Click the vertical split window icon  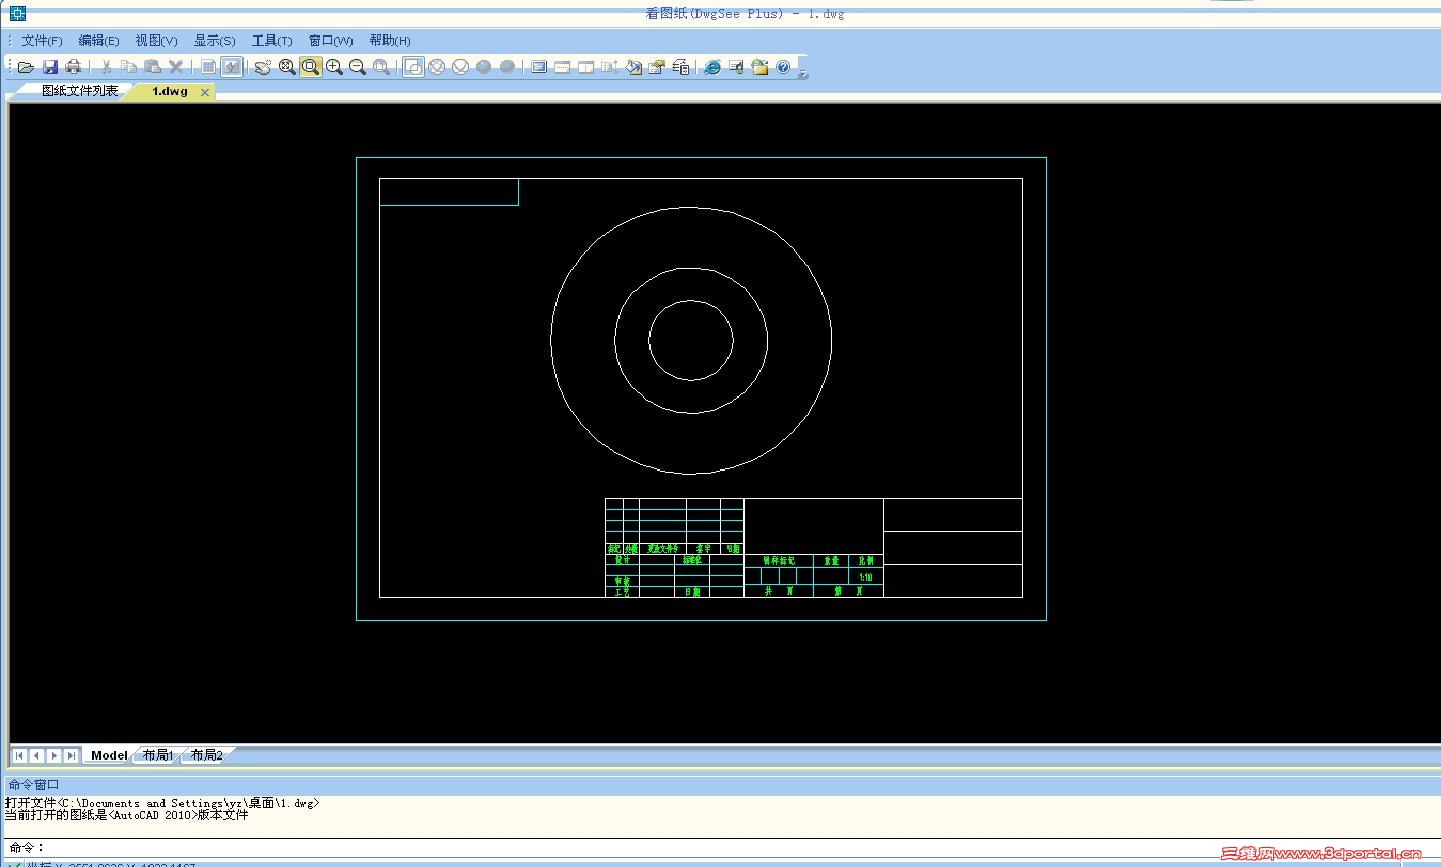[586, 67]
